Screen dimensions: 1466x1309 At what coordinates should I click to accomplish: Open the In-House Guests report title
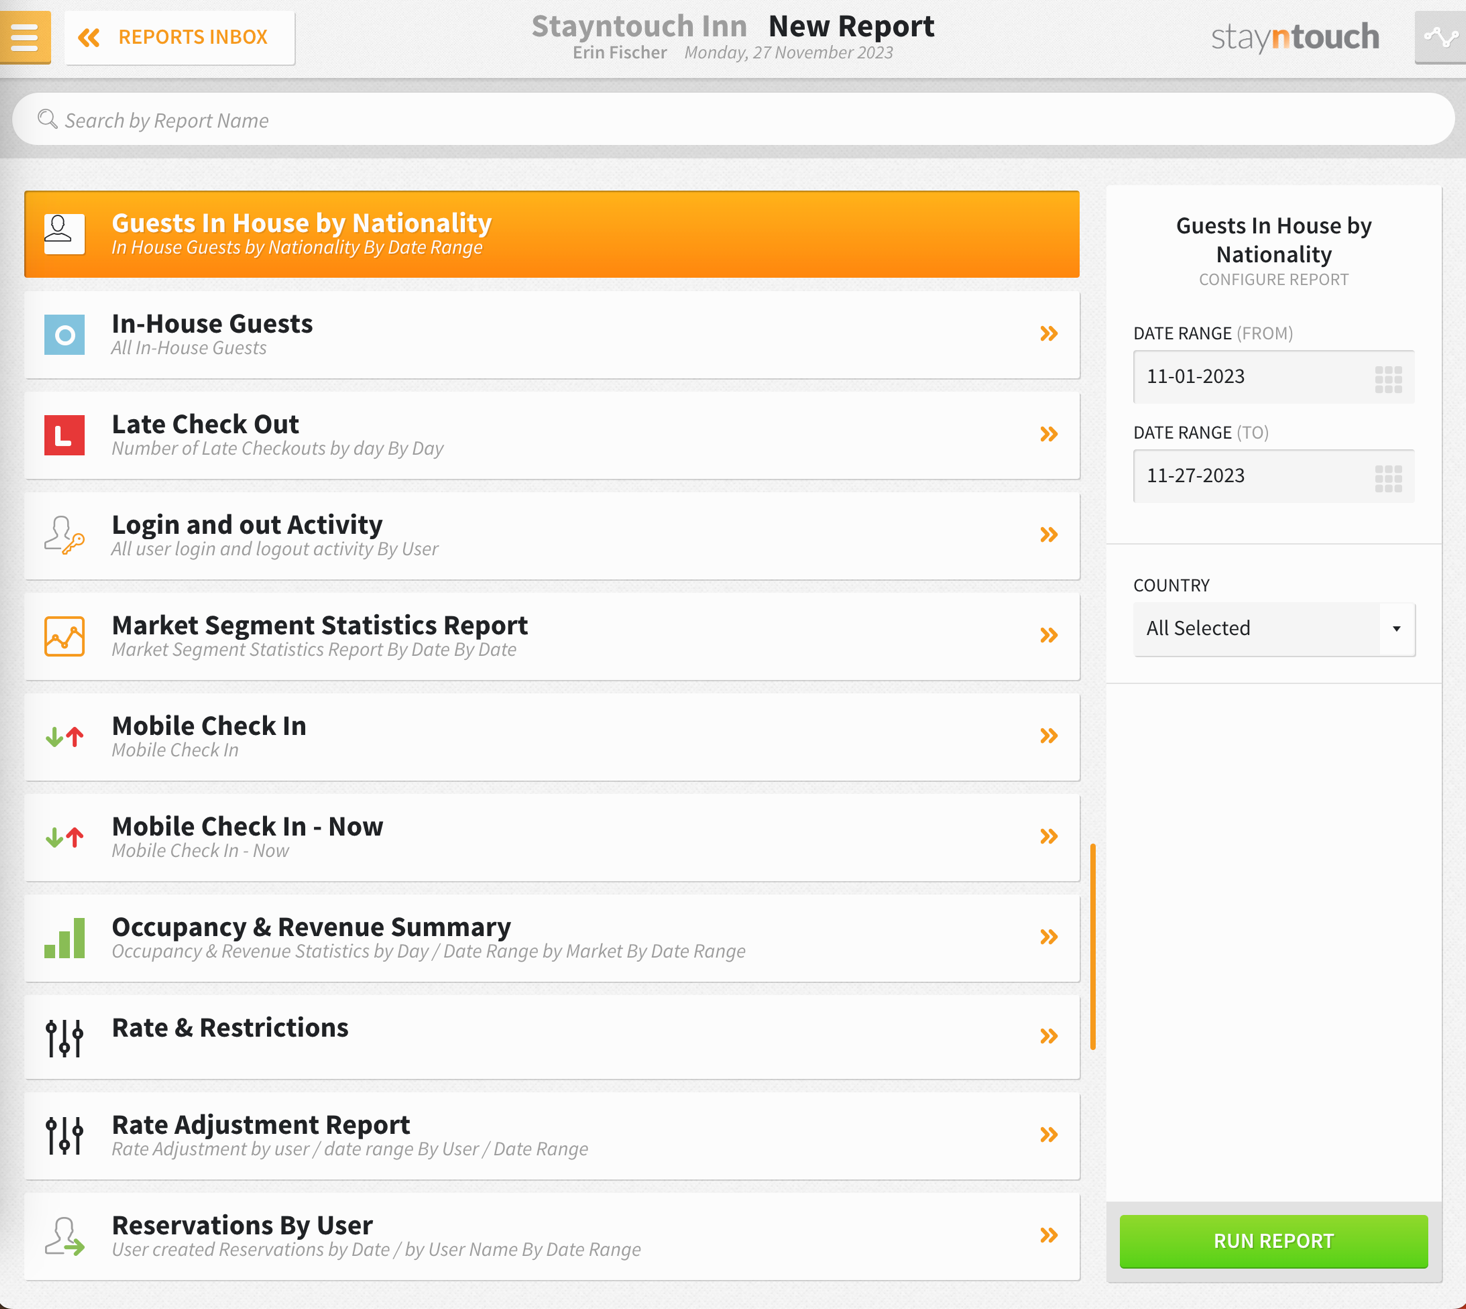pyautogui.click(x=212, y=323)
